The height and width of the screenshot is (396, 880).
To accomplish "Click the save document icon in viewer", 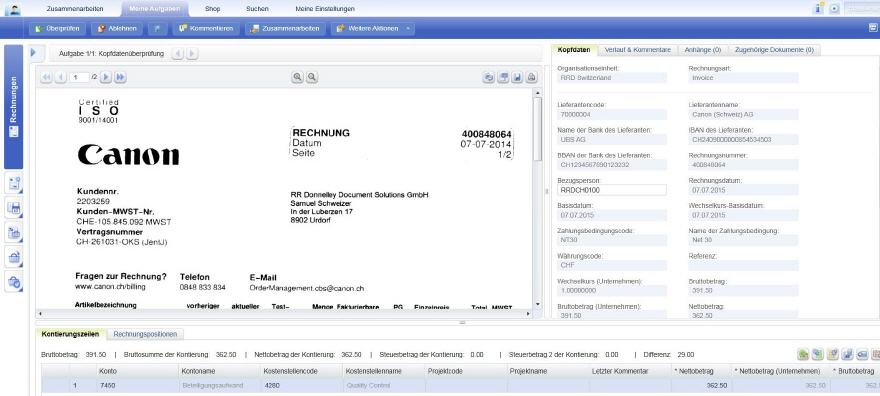I will point(517,77).
